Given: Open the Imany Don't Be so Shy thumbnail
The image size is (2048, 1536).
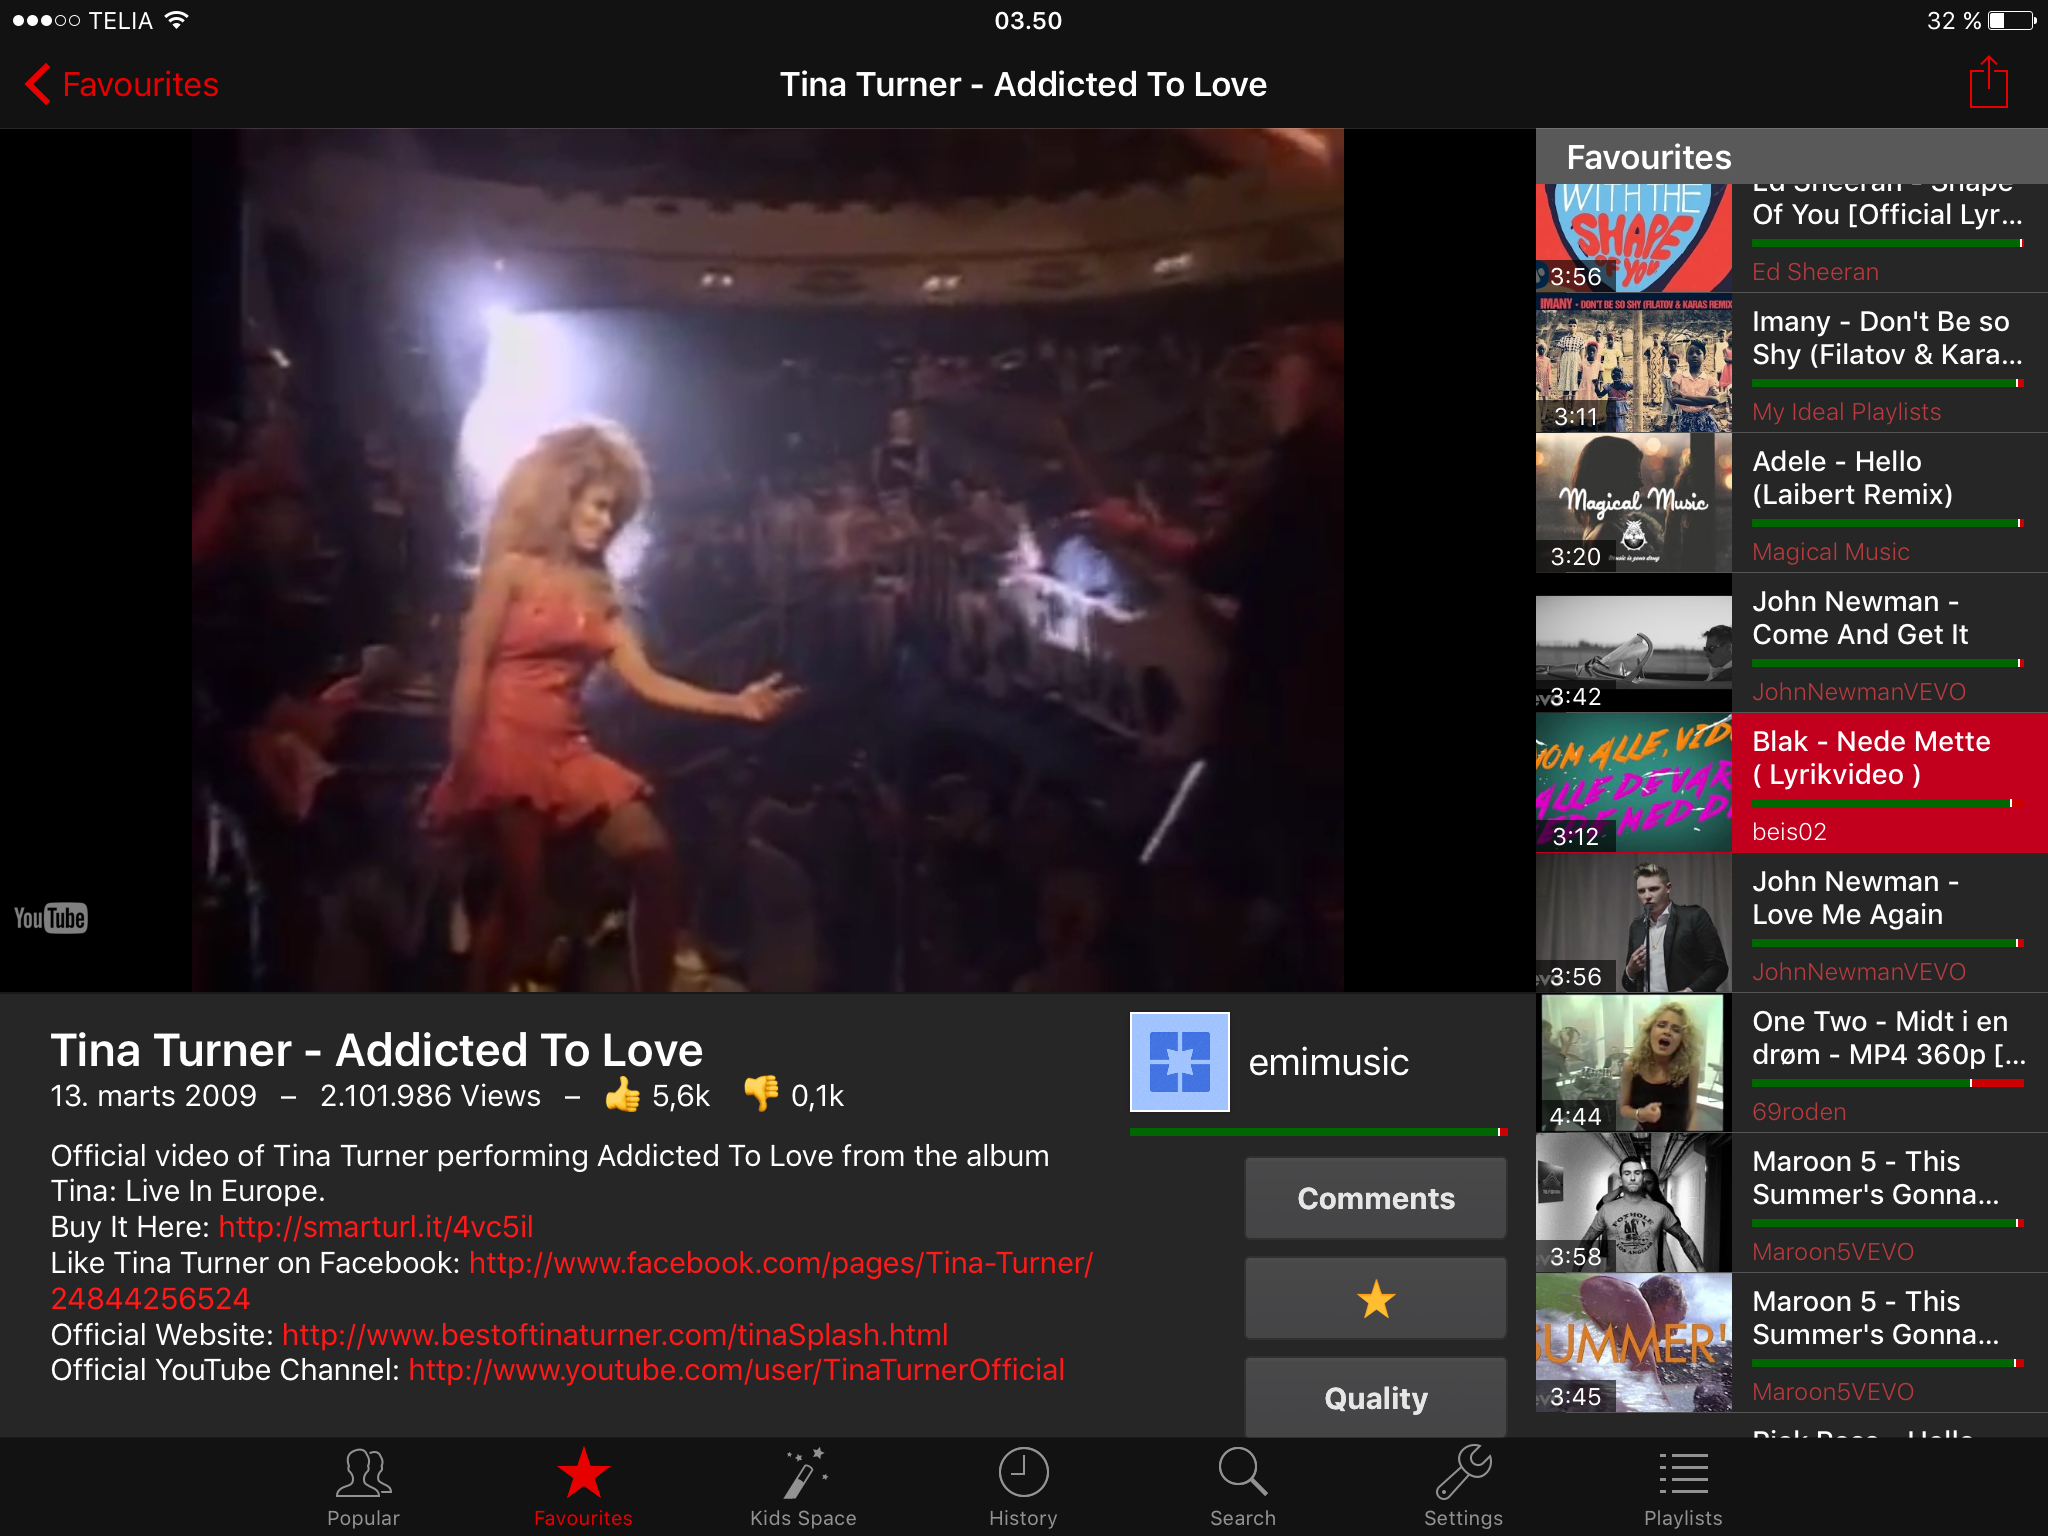Looking at the screenshot, I should pos(1634,363).
